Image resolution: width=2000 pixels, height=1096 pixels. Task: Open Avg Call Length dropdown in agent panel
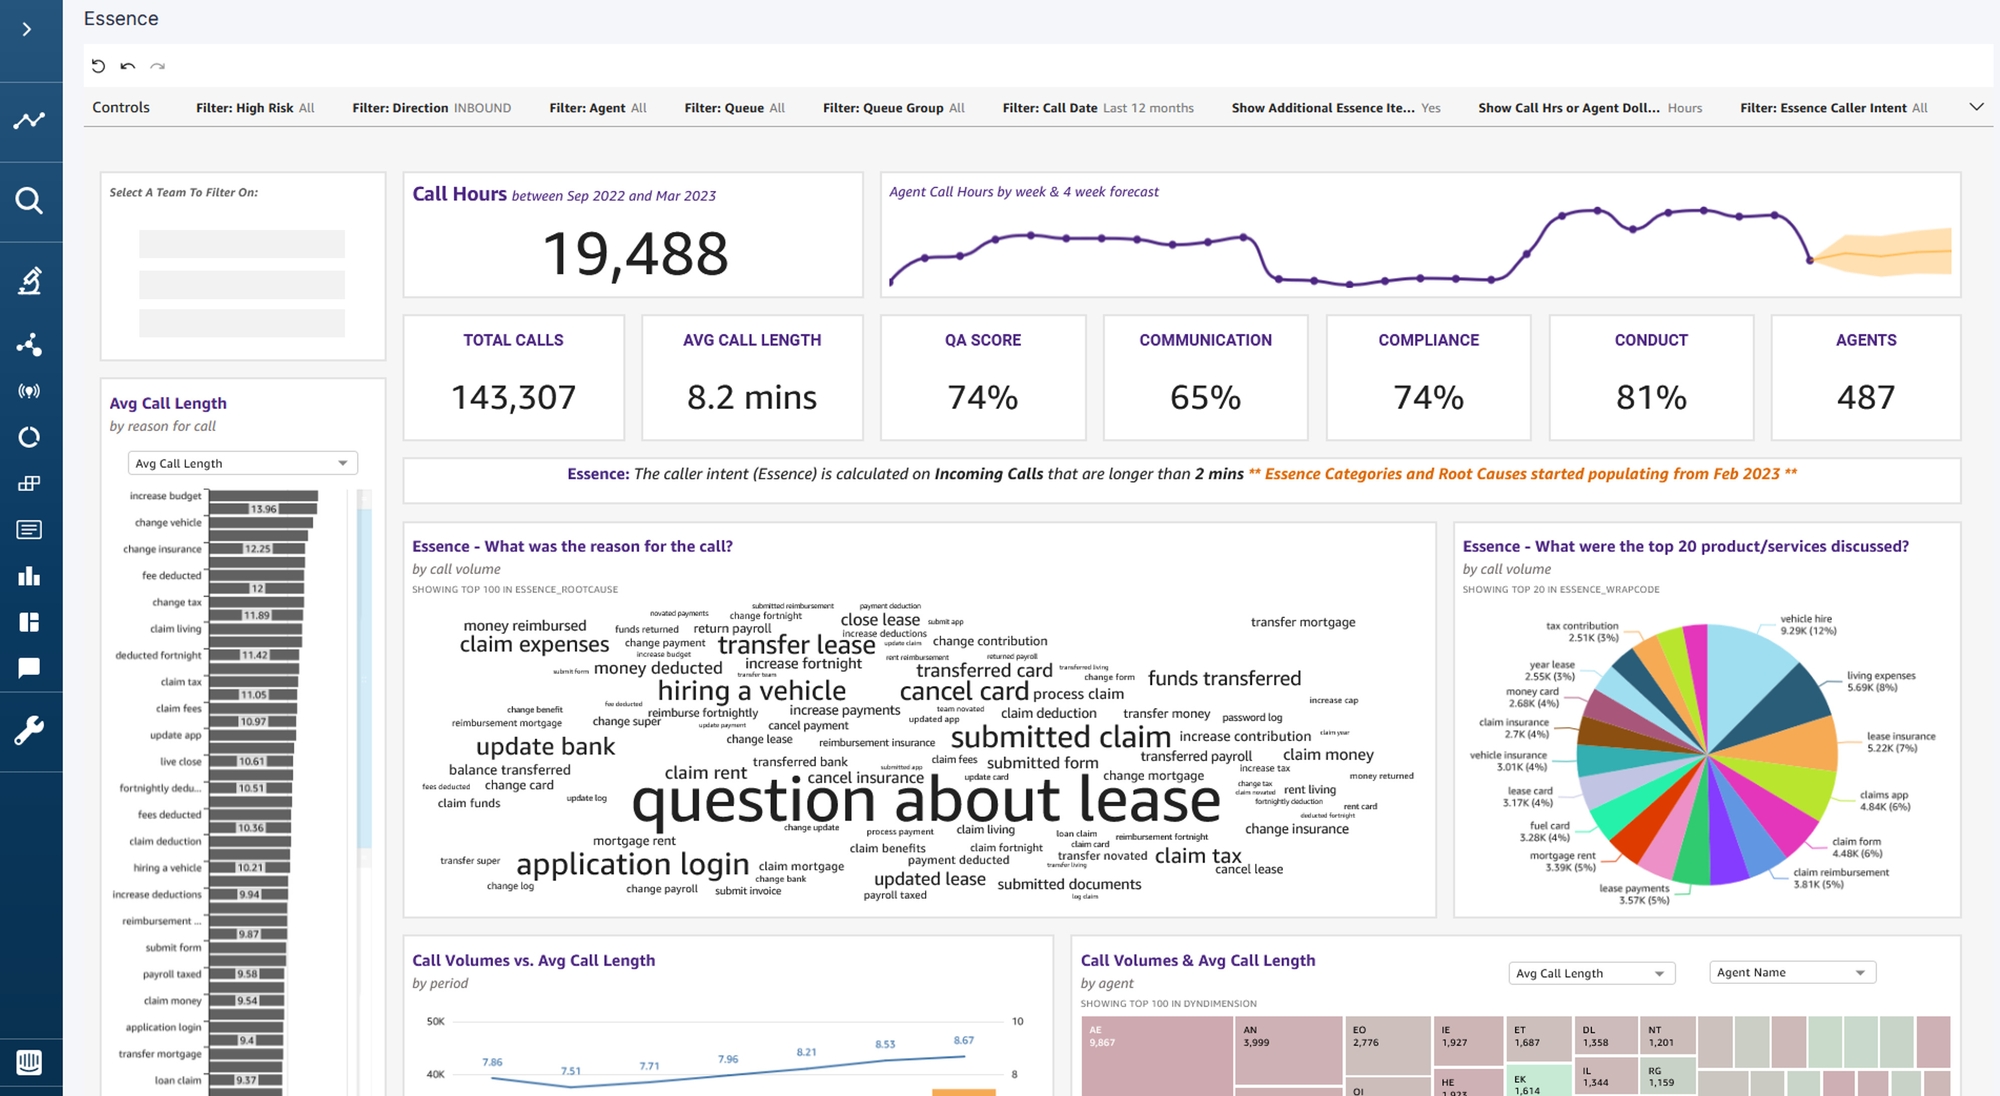(1591, 973)
